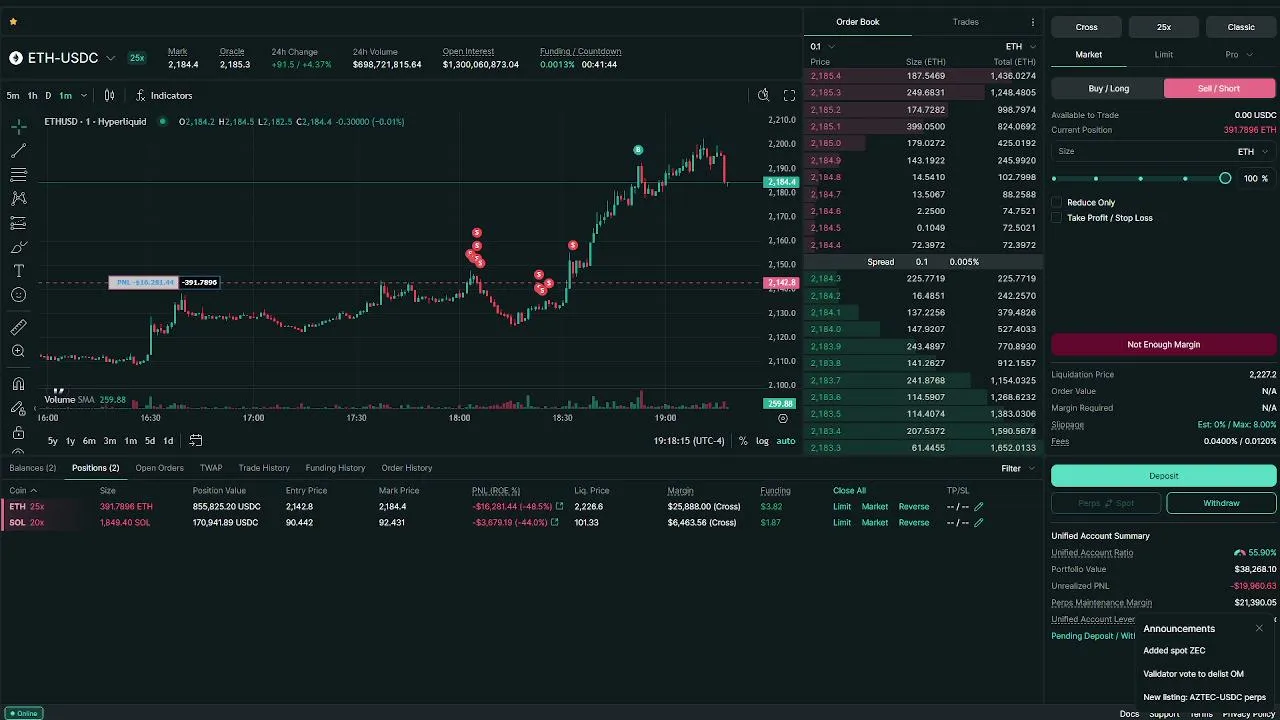Open the Docs footer link
This screenshot has width=1280, height=720.
coord(1129,714)
